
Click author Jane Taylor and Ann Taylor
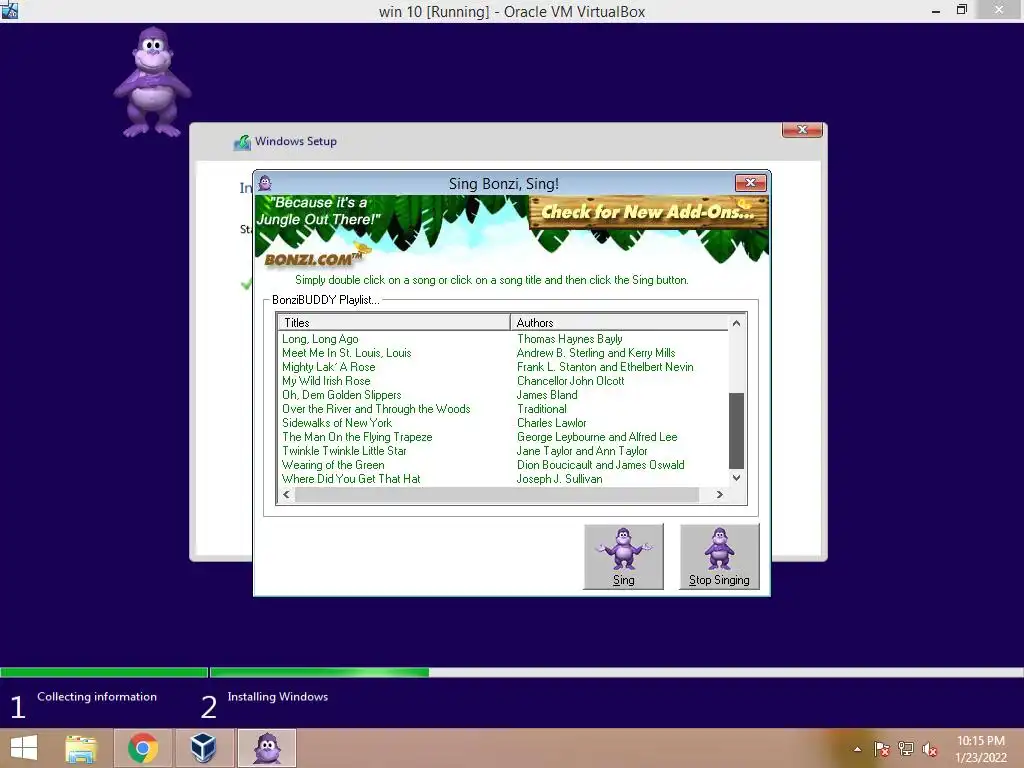pos(582,451)
